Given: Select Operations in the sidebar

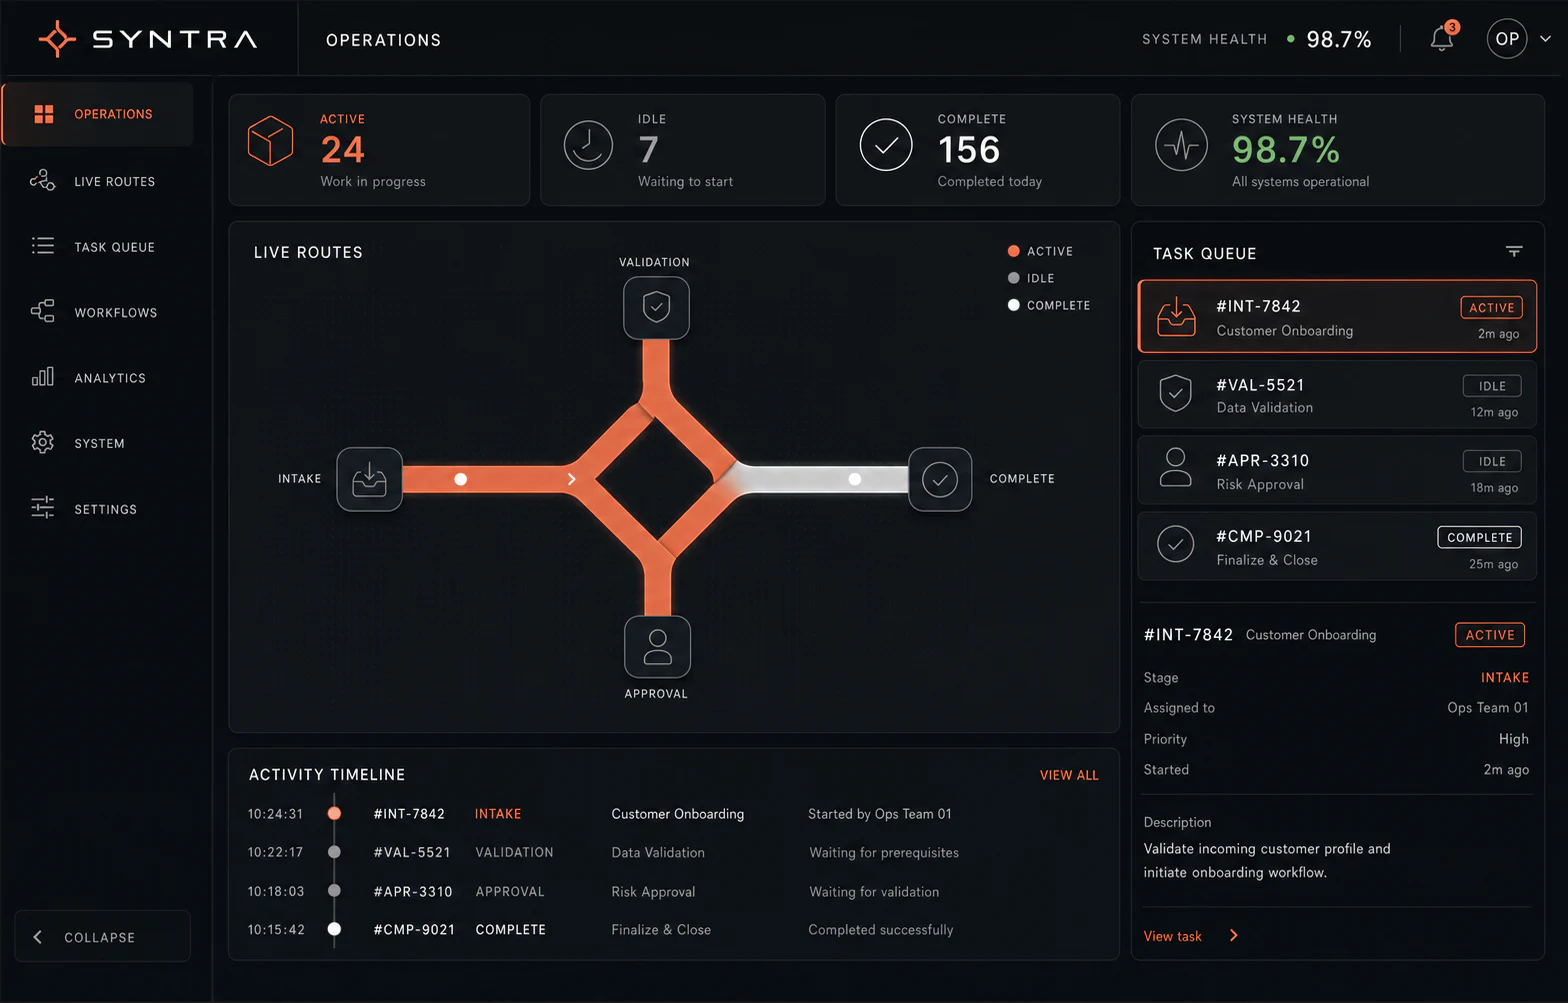Looking at the screenshot, I should click(x=98, y=114).
